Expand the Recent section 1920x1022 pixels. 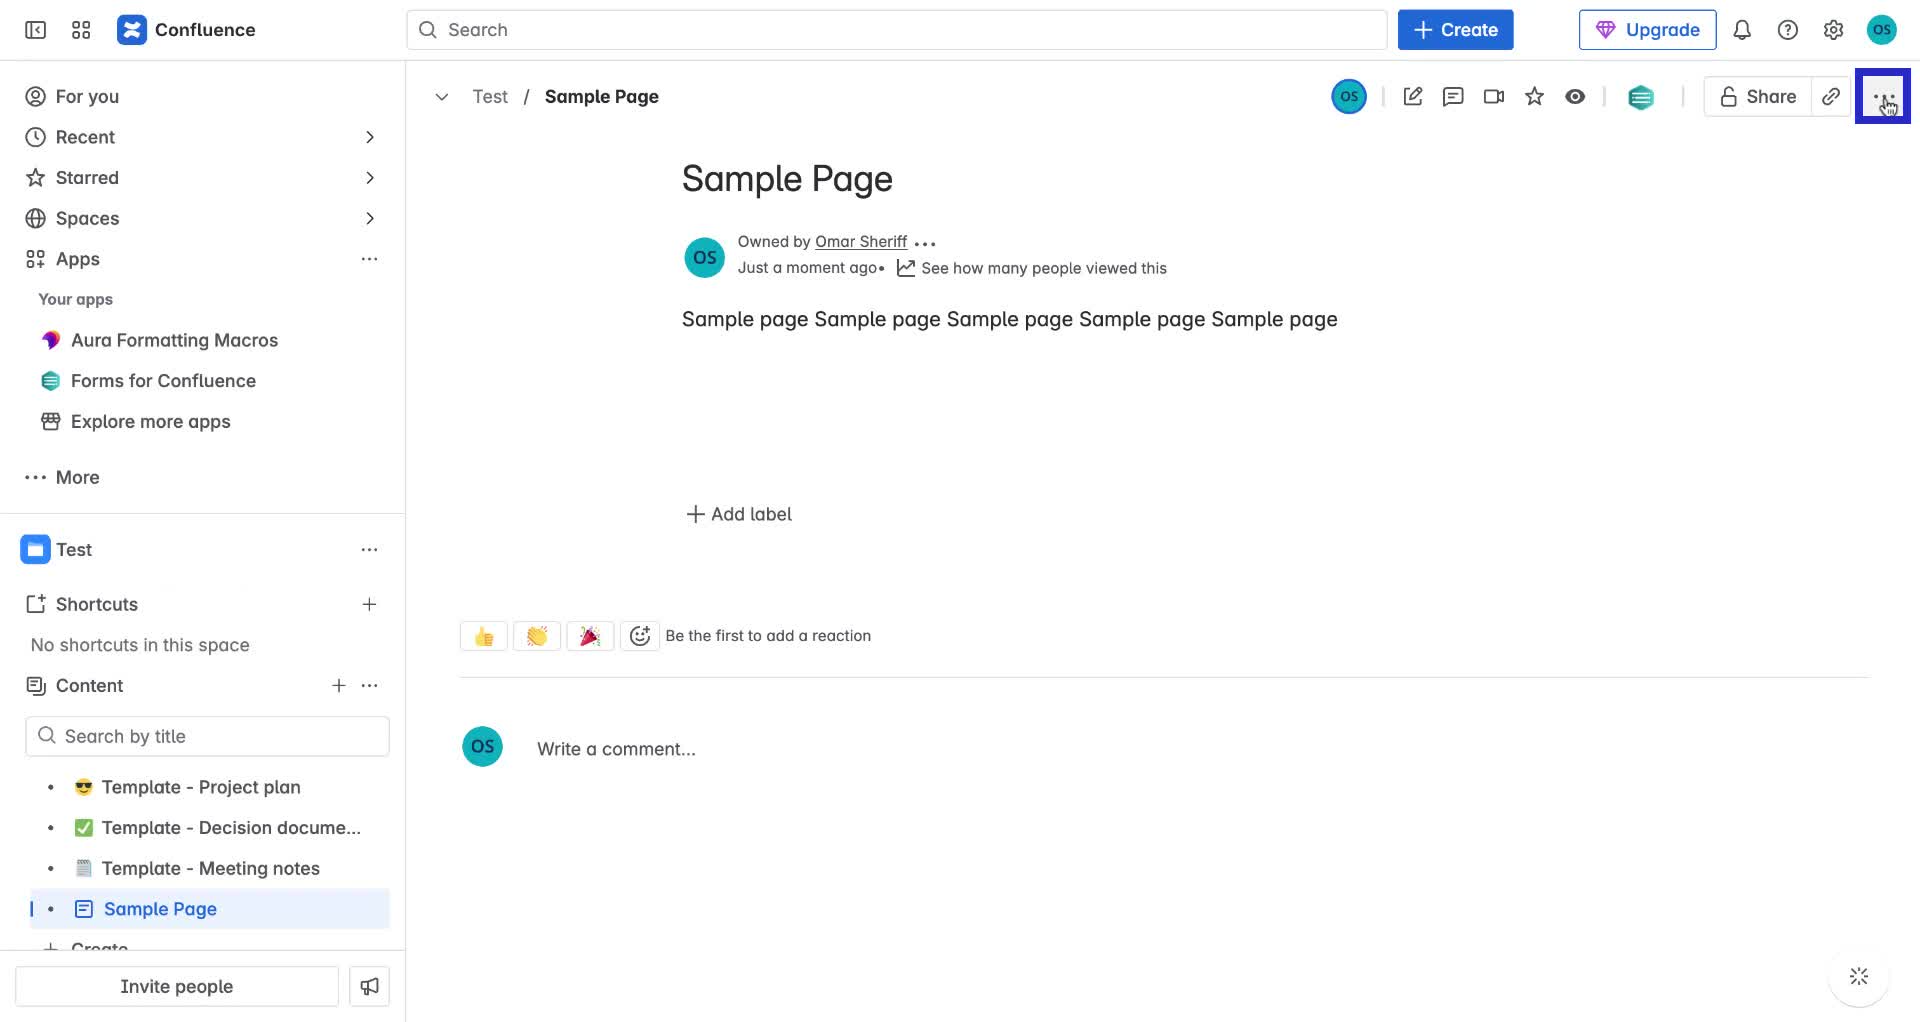coord(370,137)
